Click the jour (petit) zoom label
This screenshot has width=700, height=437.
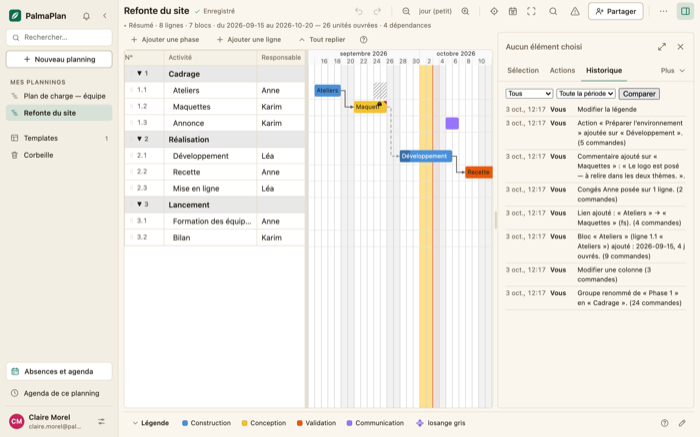click(x=435, y=11)
